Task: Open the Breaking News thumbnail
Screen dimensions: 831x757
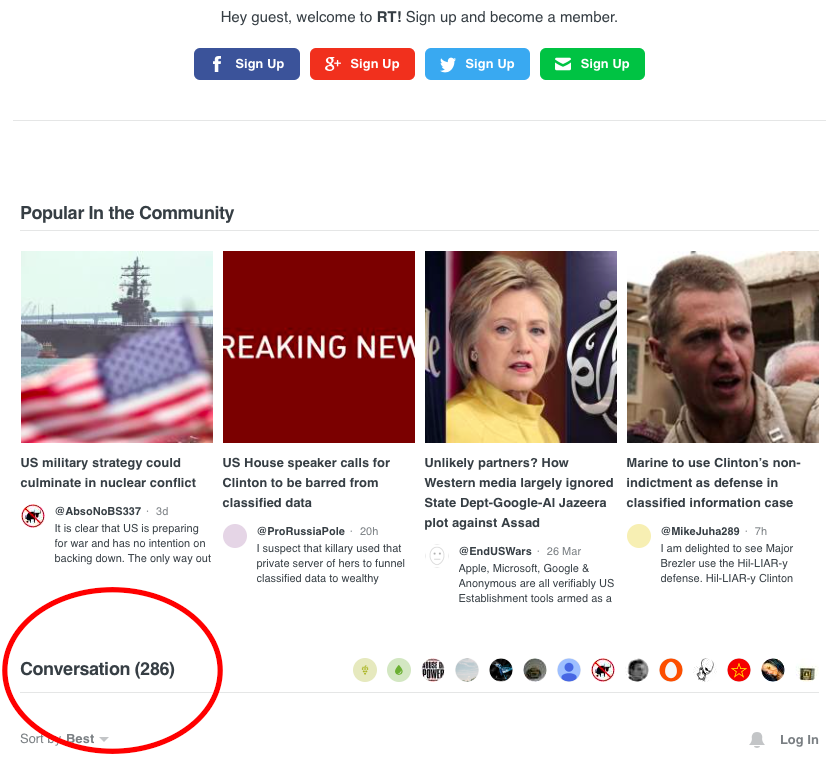Action: click(x=319, y=347)
